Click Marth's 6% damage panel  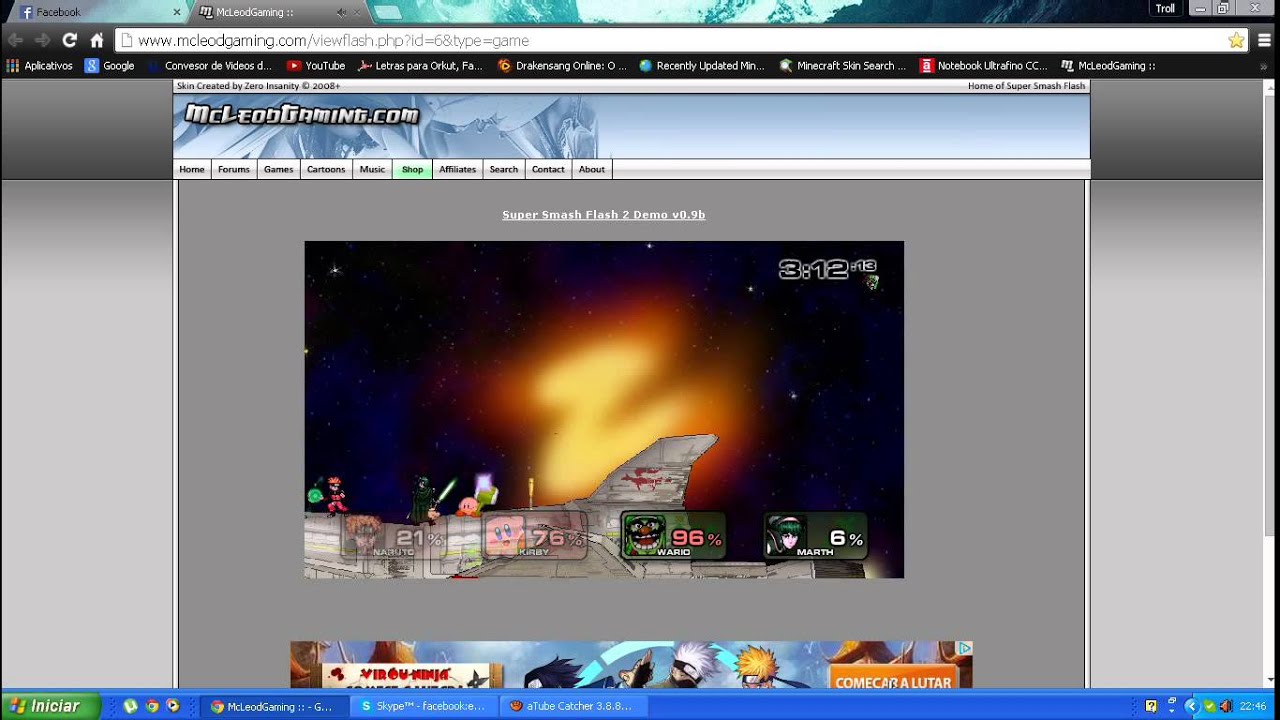pos(816,536)
